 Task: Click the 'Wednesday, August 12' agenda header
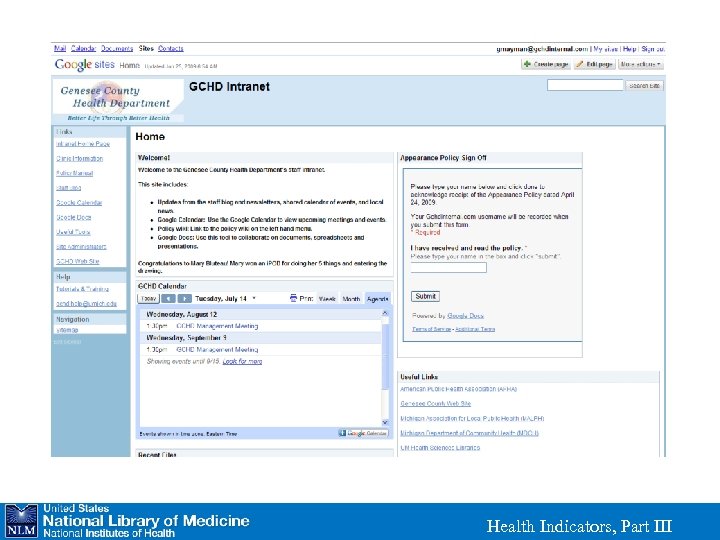coord(181,315)
